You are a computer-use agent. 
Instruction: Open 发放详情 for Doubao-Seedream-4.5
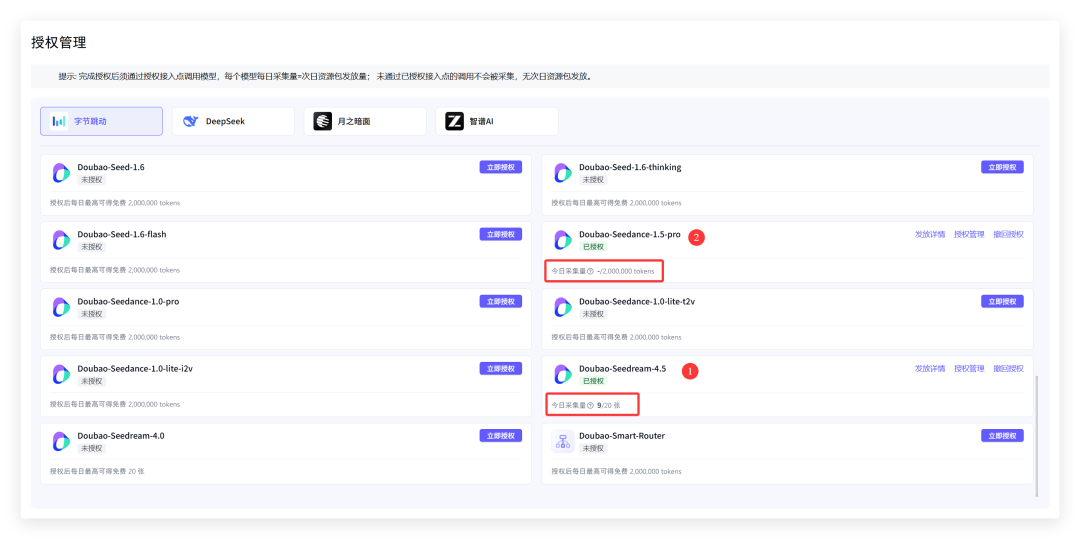(930, 368)
